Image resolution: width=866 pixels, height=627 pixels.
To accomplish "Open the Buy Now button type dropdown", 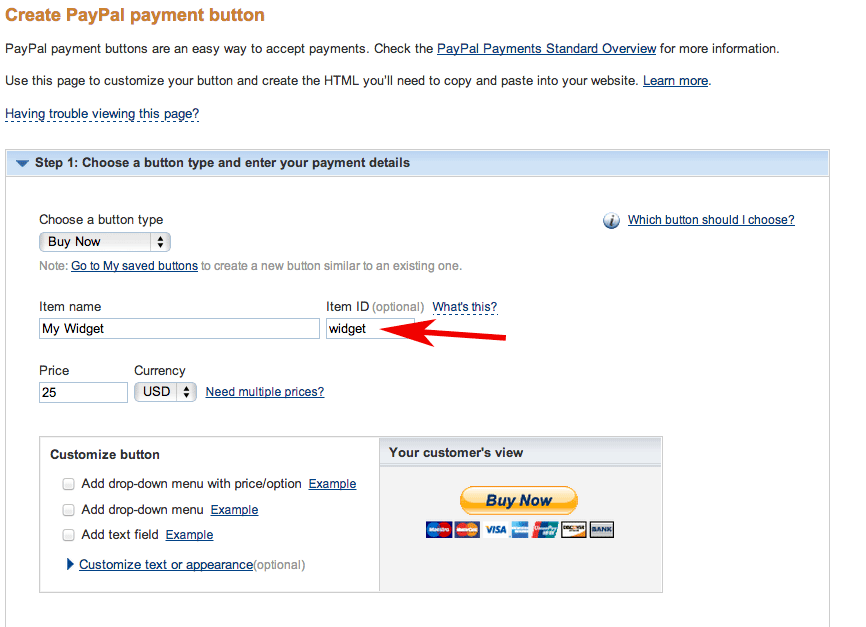I will point(105,242).
